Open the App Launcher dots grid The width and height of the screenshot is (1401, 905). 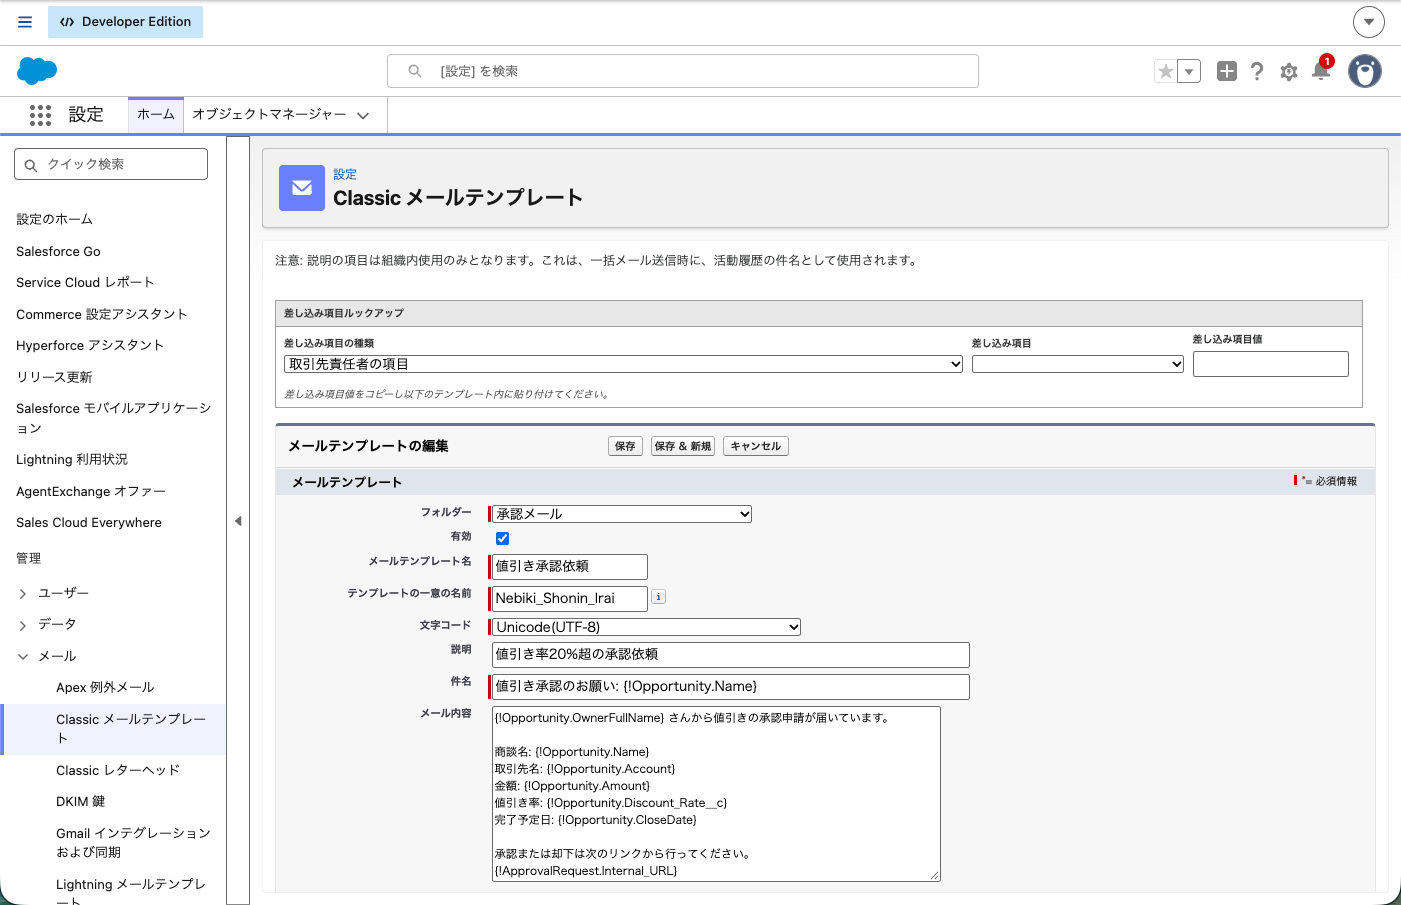tap(40, 115)
